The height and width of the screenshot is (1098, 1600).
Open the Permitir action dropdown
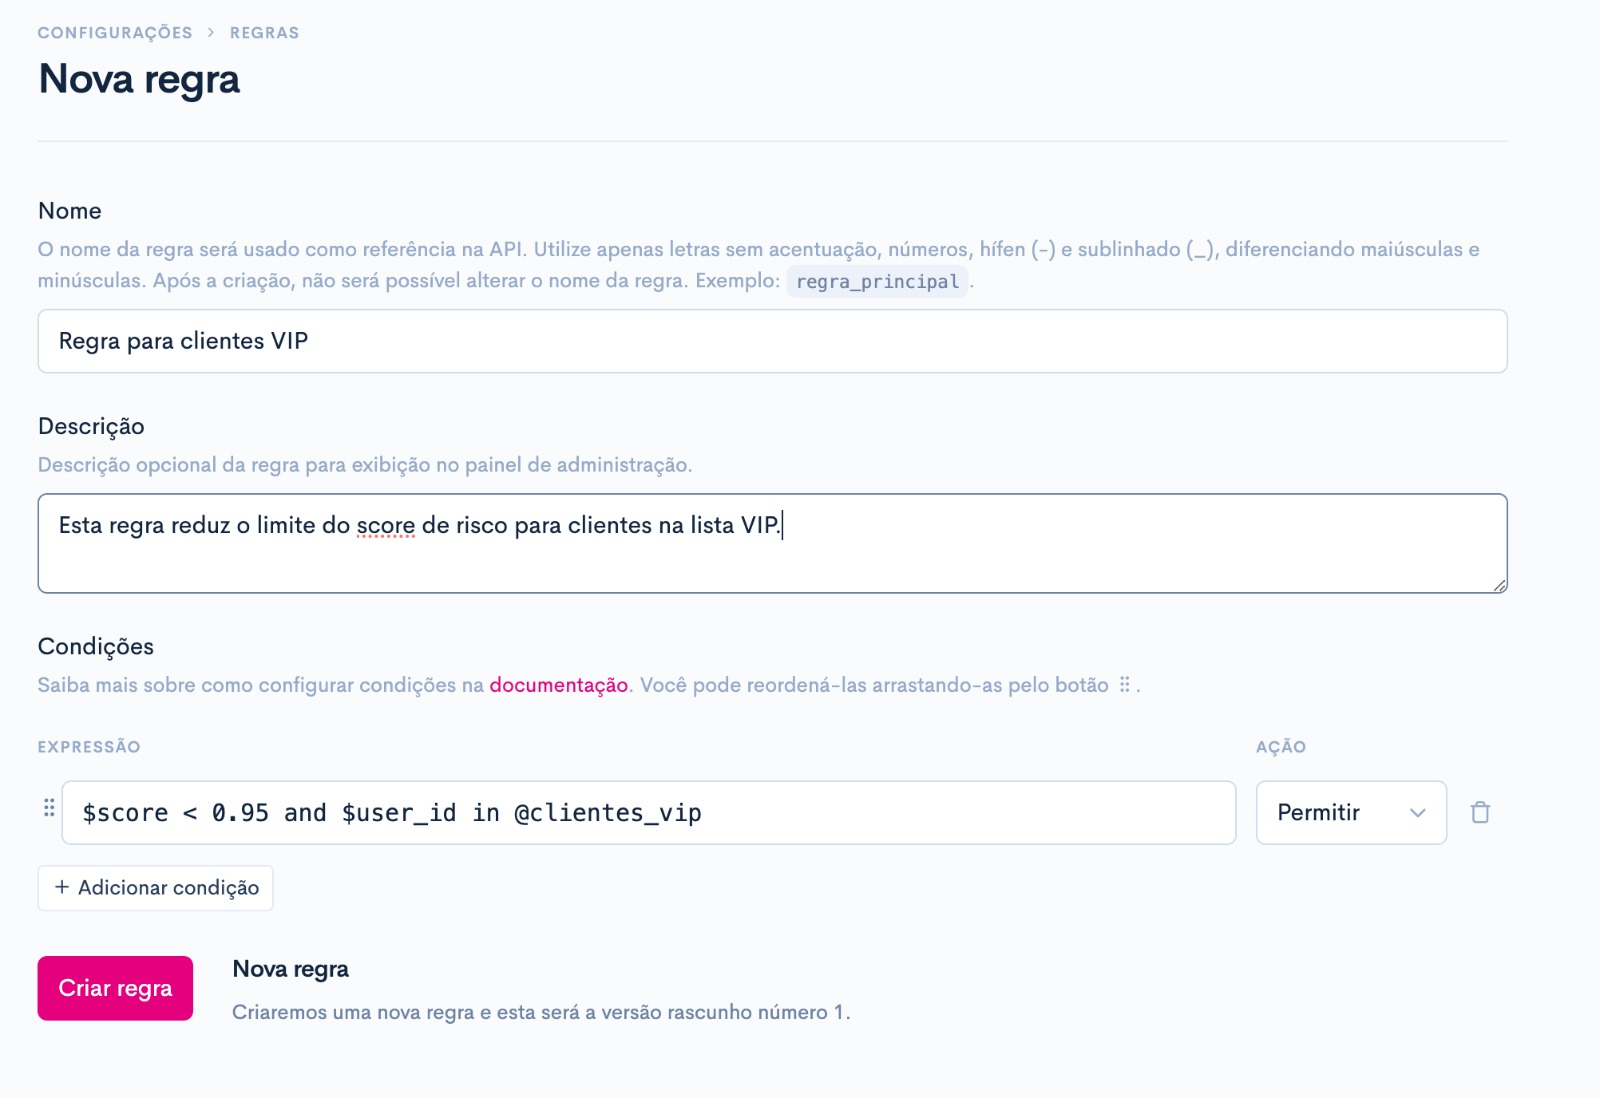click(1351, 812)
